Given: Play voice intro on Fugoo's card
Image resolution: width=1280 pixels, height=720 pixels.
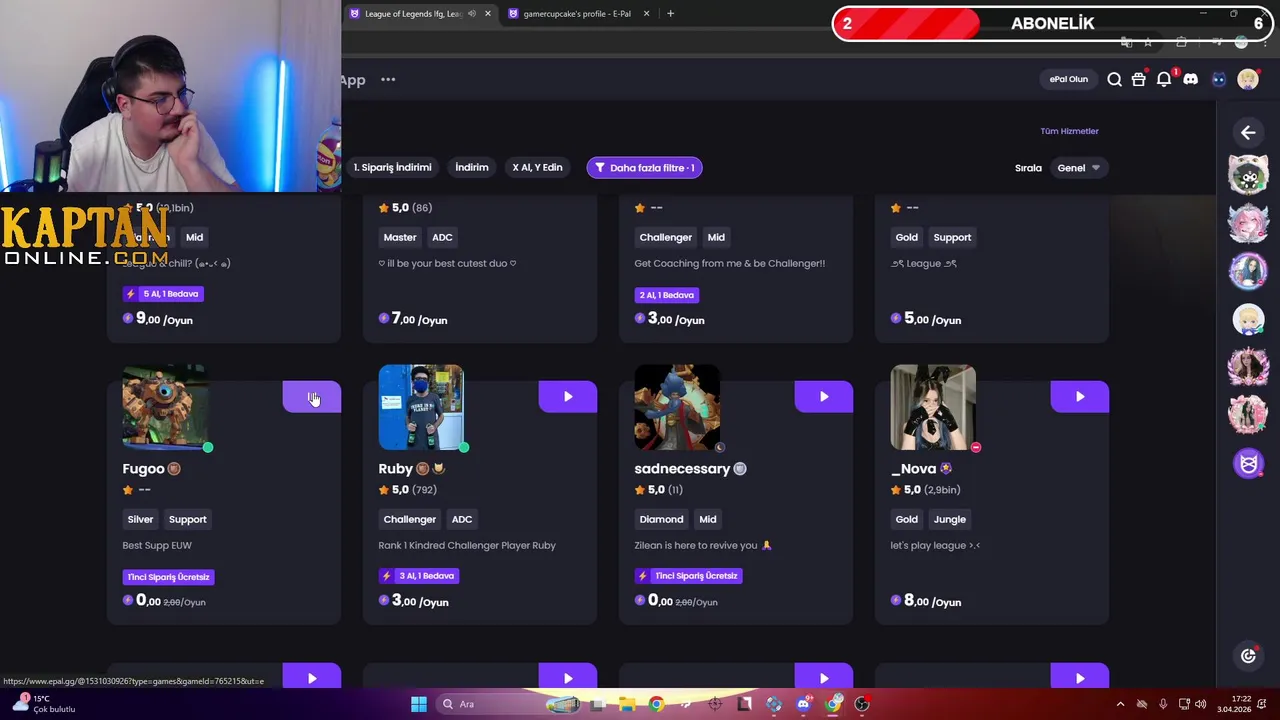Looking at the screenshot, I should pos(311,397).
